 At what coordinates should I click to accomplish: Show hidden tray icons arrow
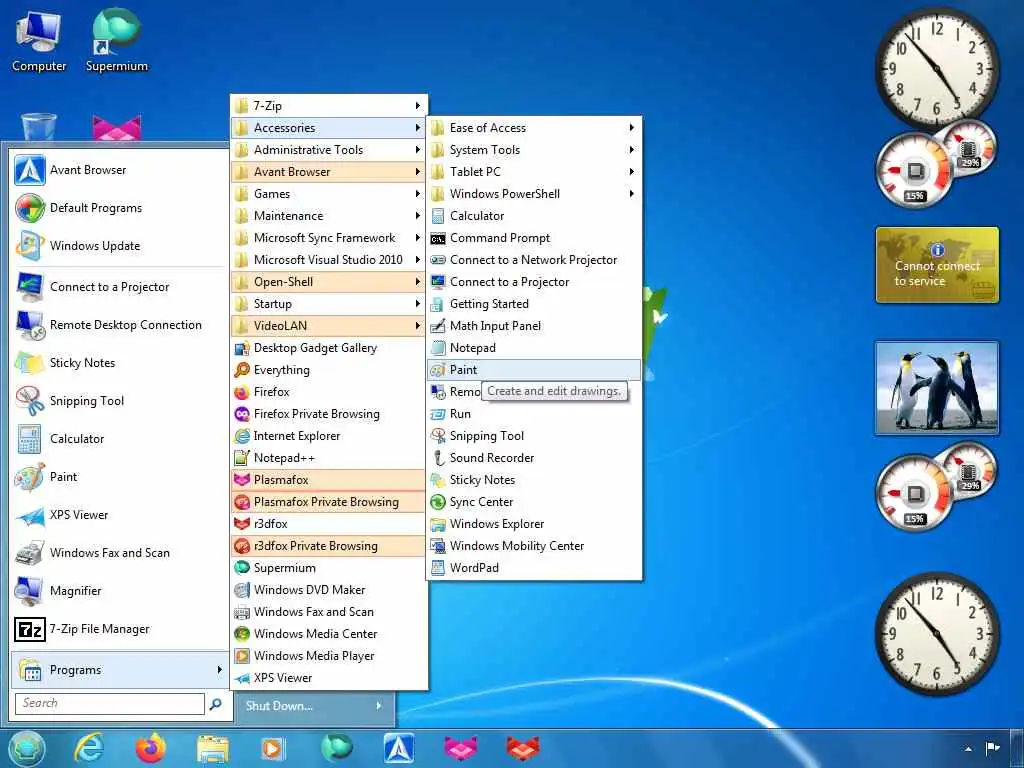coord(968,748)
